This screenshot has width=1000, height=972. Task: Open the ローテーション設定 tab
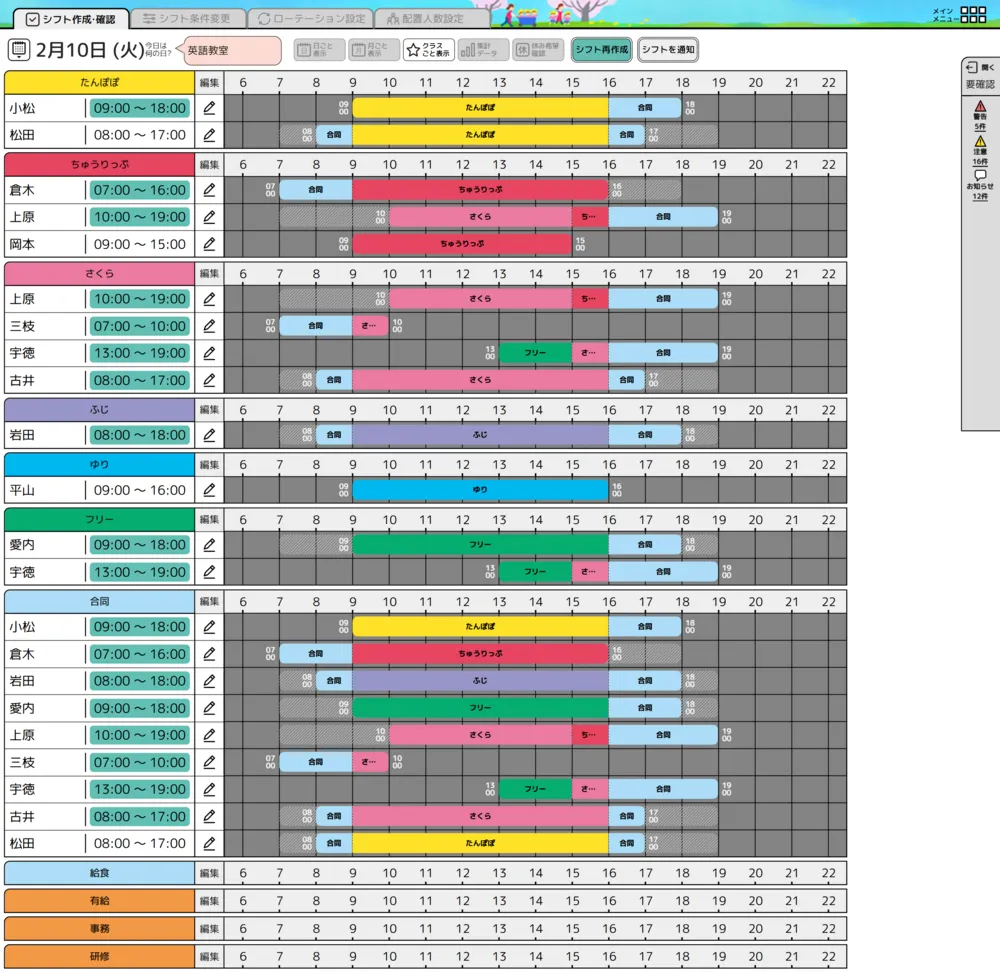pyautogui.click(x=311, y=19)
